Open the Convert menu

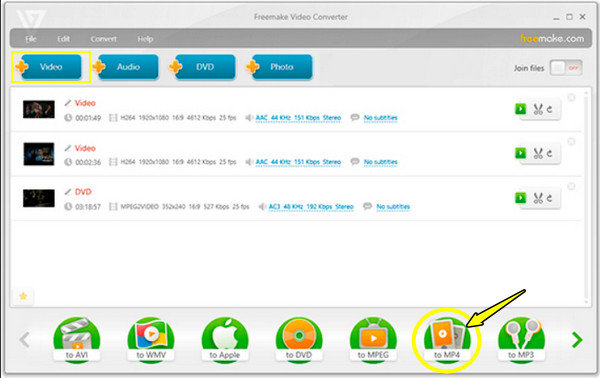click(x=103, y=39)
